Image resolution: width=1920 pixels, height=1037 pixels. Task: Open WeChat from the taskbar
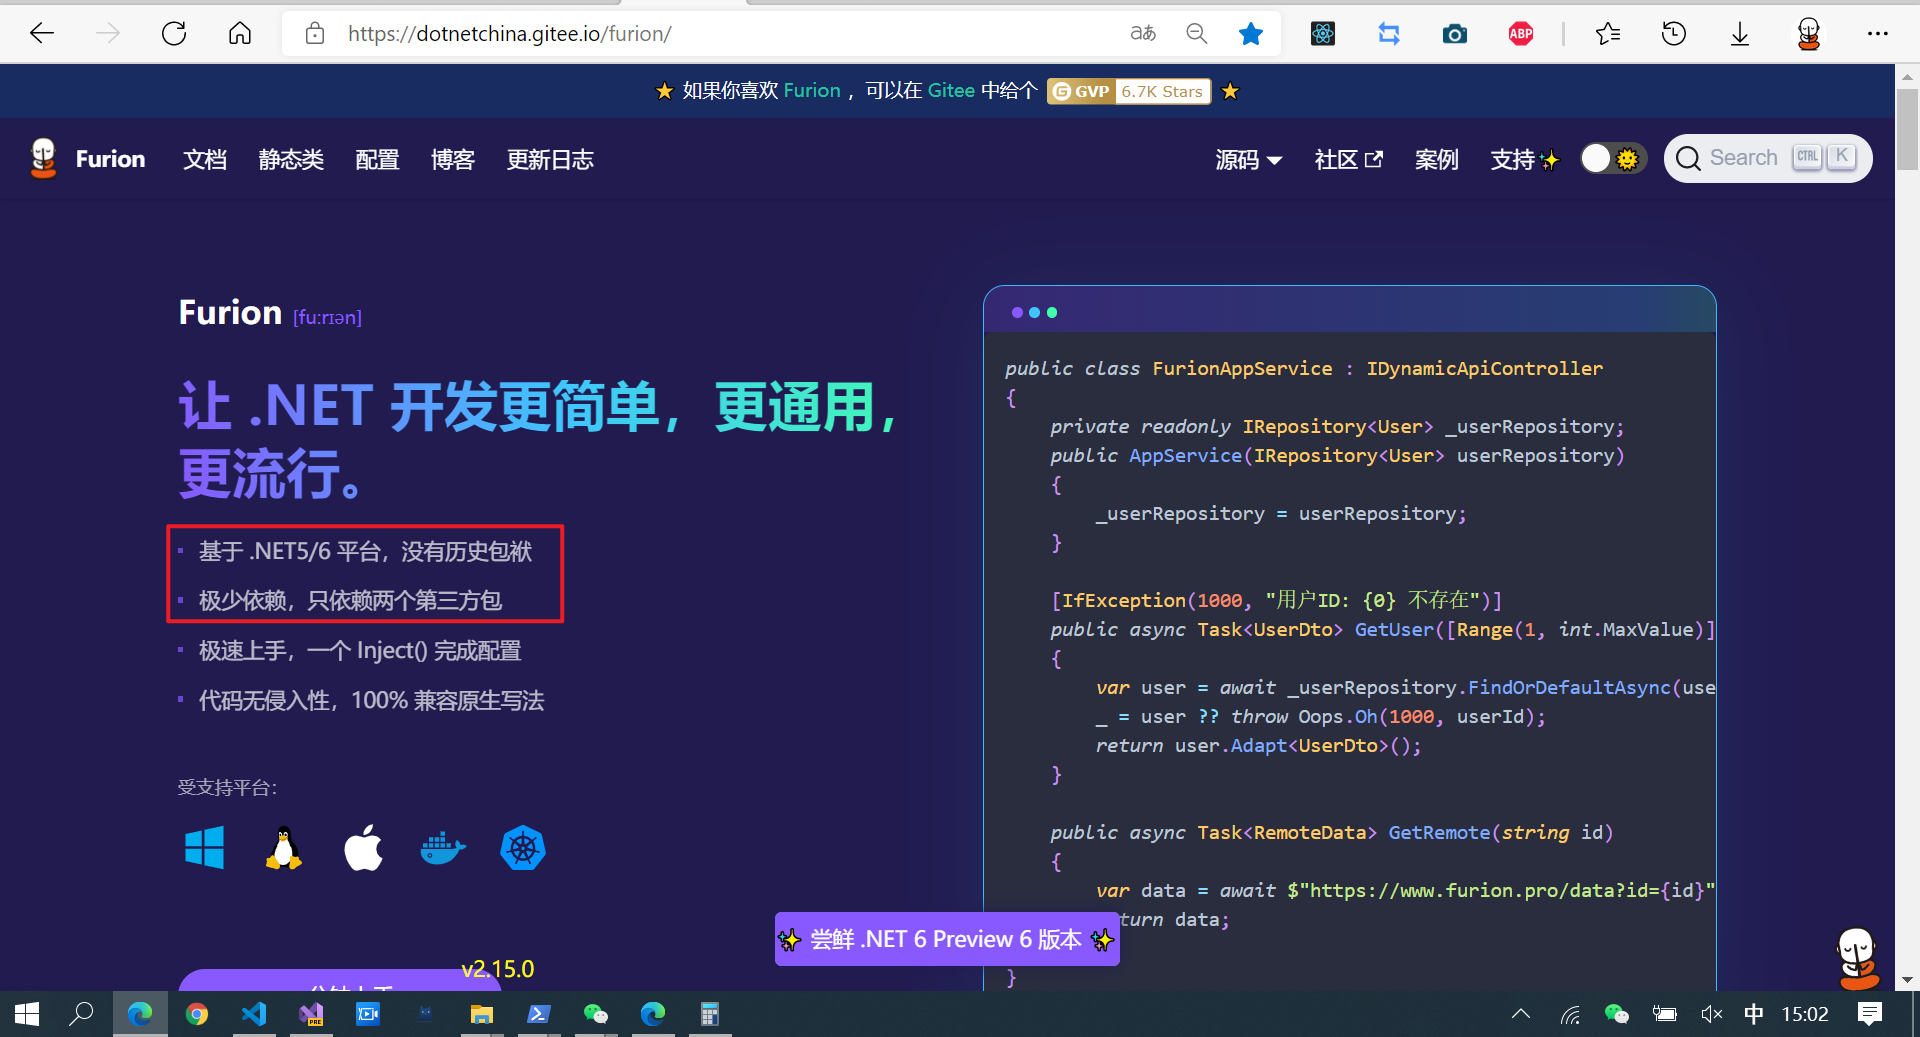pos(596,1014)
